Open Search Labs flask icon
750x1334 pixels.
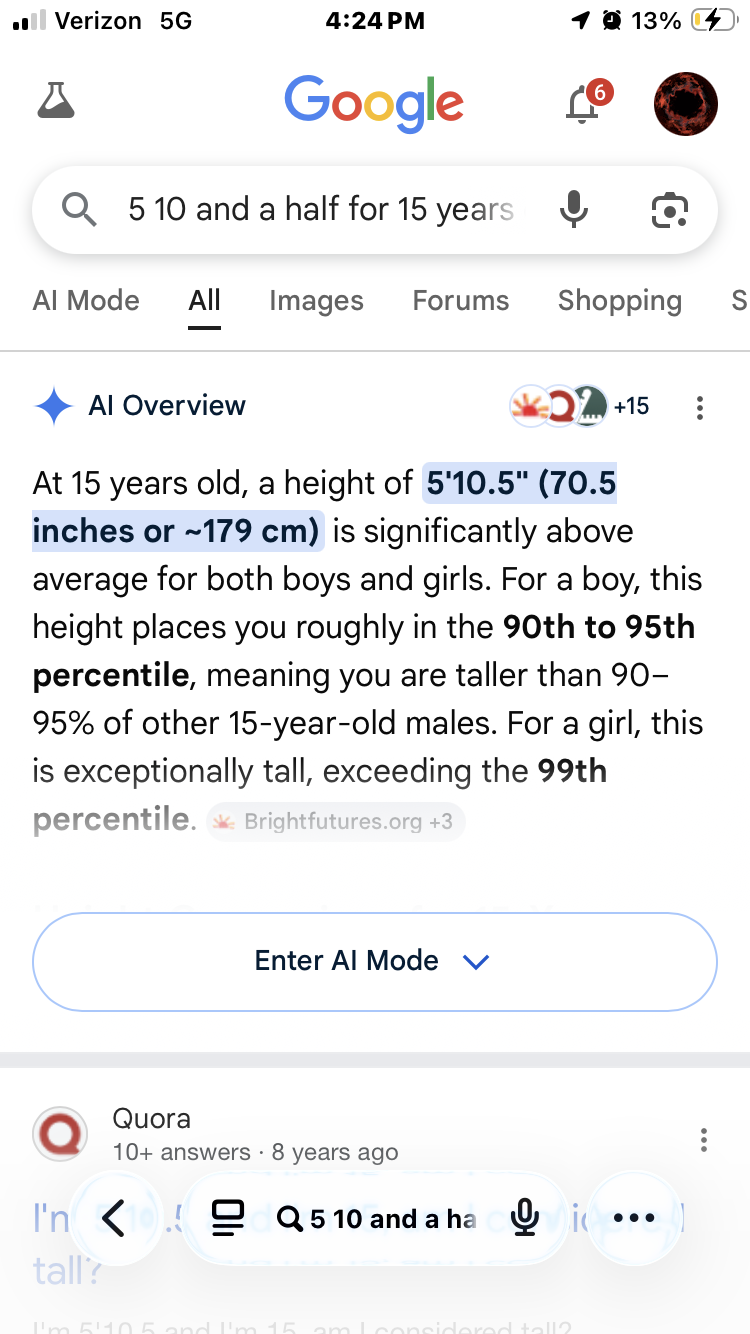click(56, 102)
